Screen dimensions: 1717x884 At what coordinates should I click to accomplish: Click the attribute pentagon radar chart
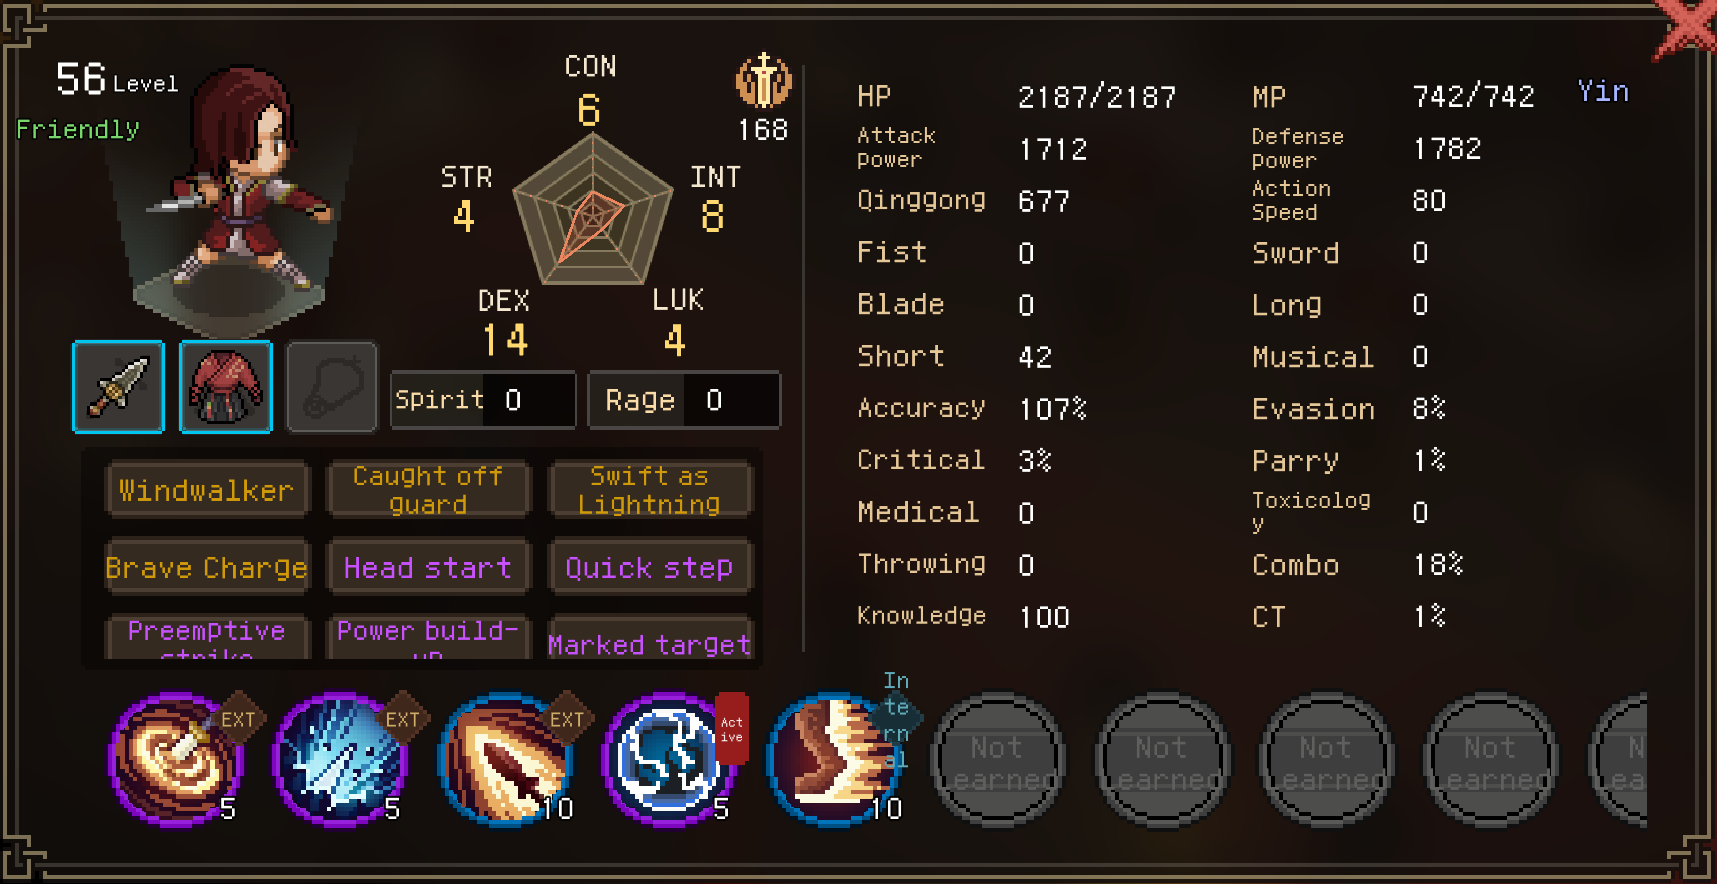pos(592,210)
